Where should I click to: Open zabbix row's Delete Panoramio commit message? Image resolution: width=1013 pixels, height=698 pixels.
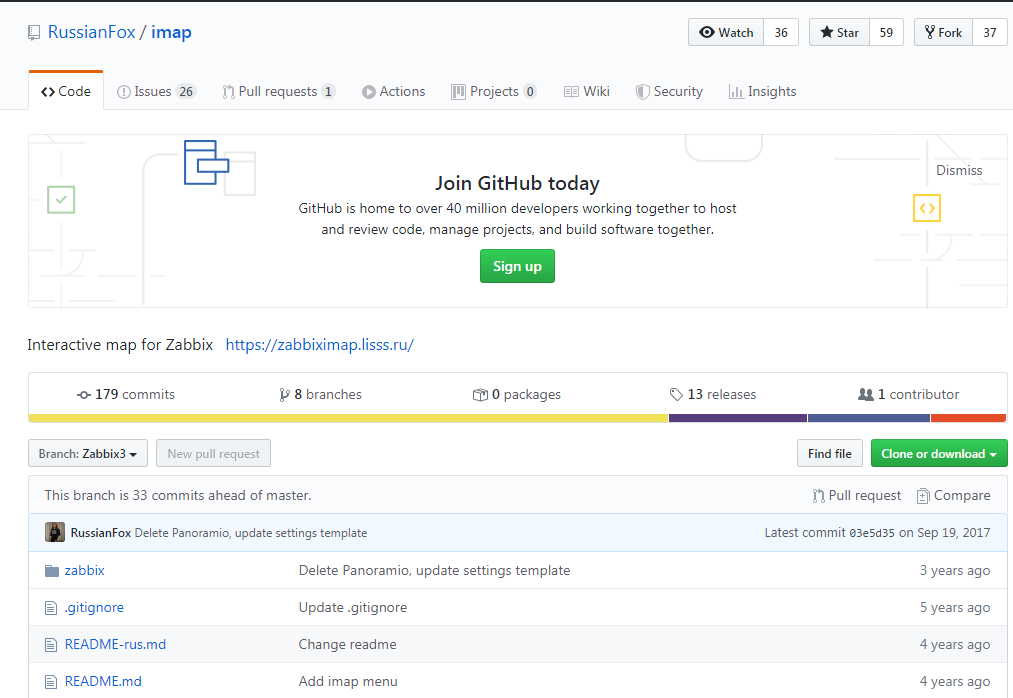(x=434, y=570)
